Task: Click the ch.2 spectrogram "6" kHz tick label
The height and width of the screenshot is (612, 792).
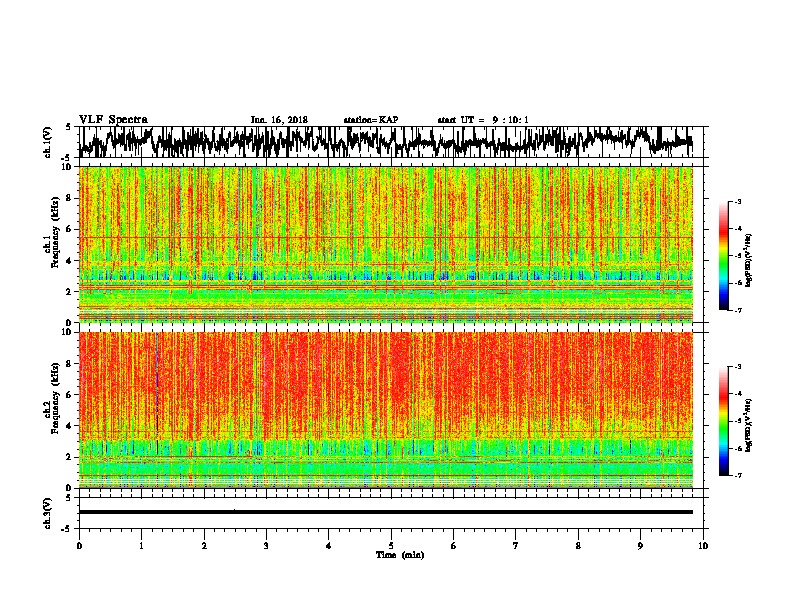Action: click(x=70, y=395)
